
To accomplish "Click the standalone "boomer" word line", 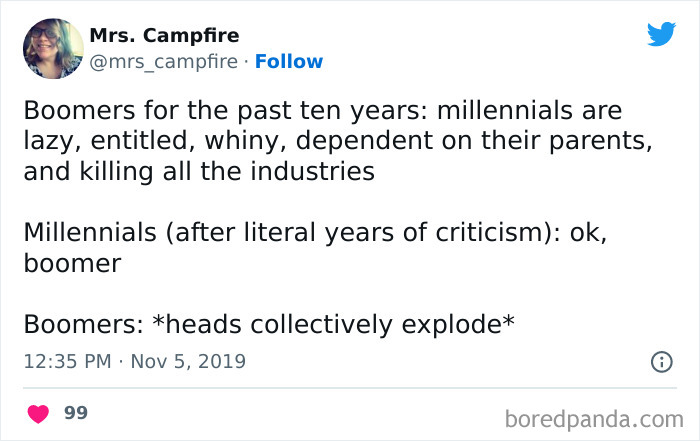I will 71,264.
